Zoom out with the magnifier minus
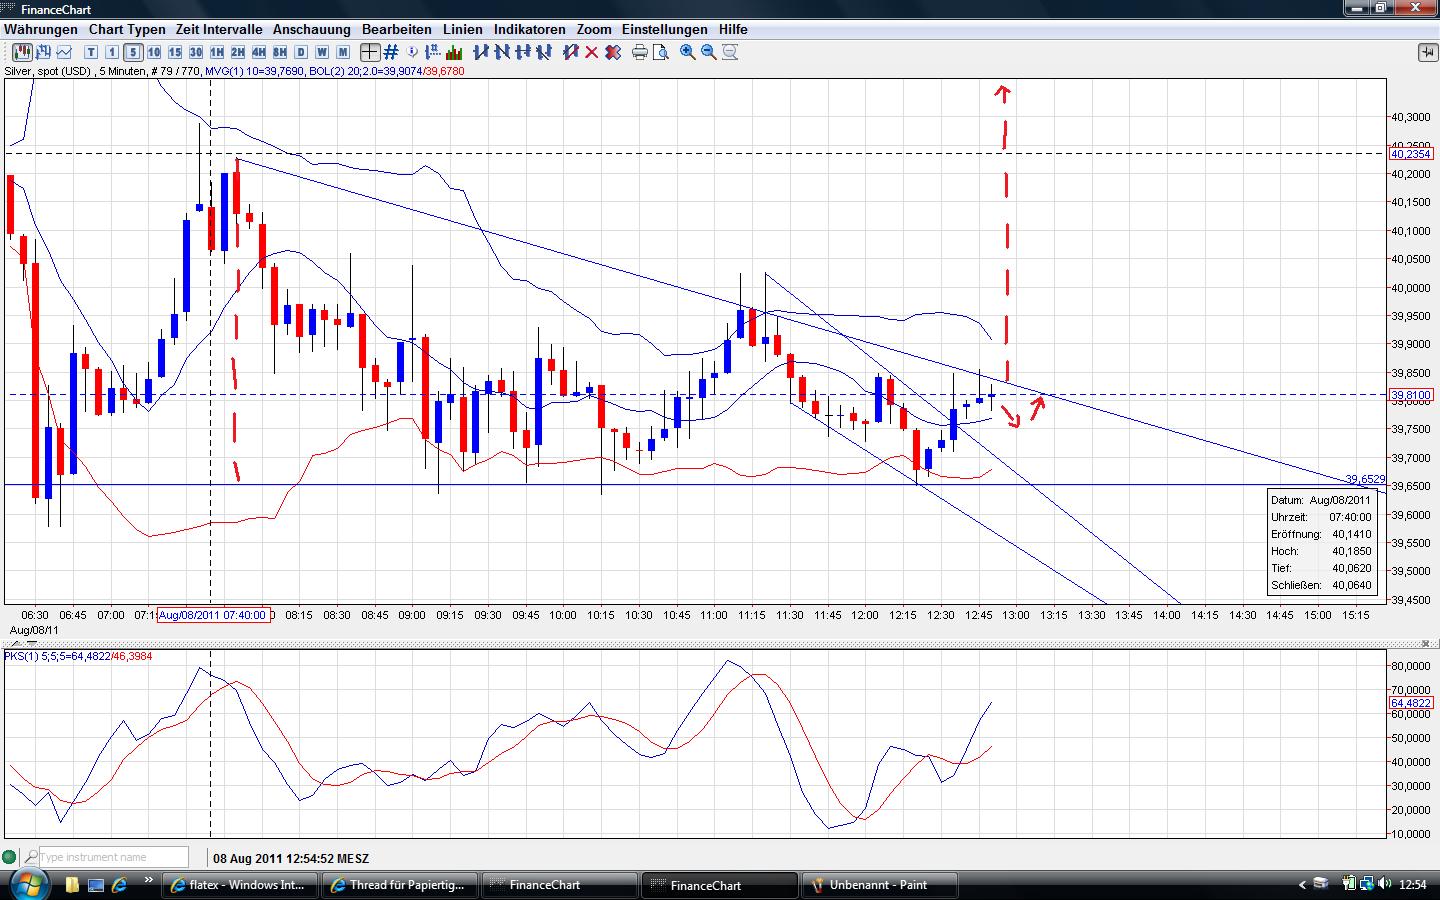Viewport: 1440px width, 900px height. 709,52
